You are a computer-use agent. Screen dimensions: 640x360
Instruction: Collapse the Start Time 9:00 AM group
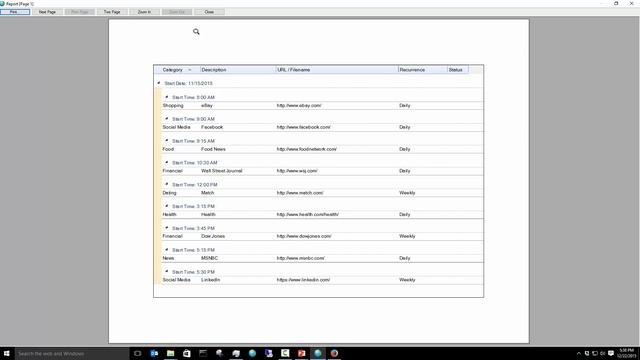167,119
